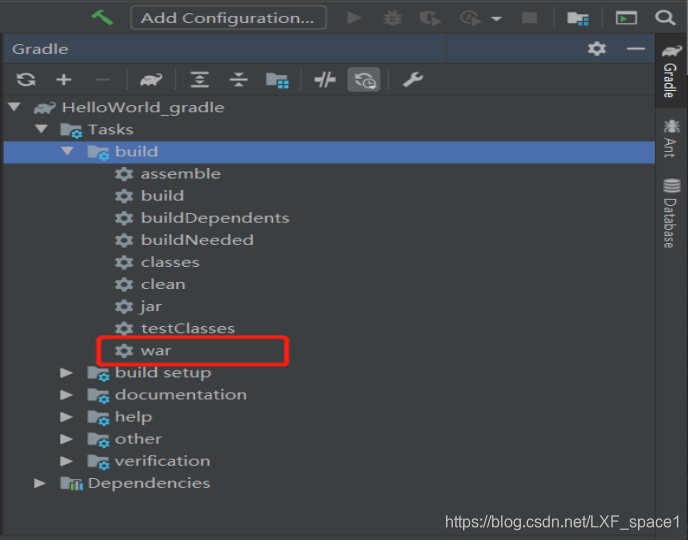The width and height of the screenshot is (689, 541).
Task: Select the jar task
Action: coord(151,307)
